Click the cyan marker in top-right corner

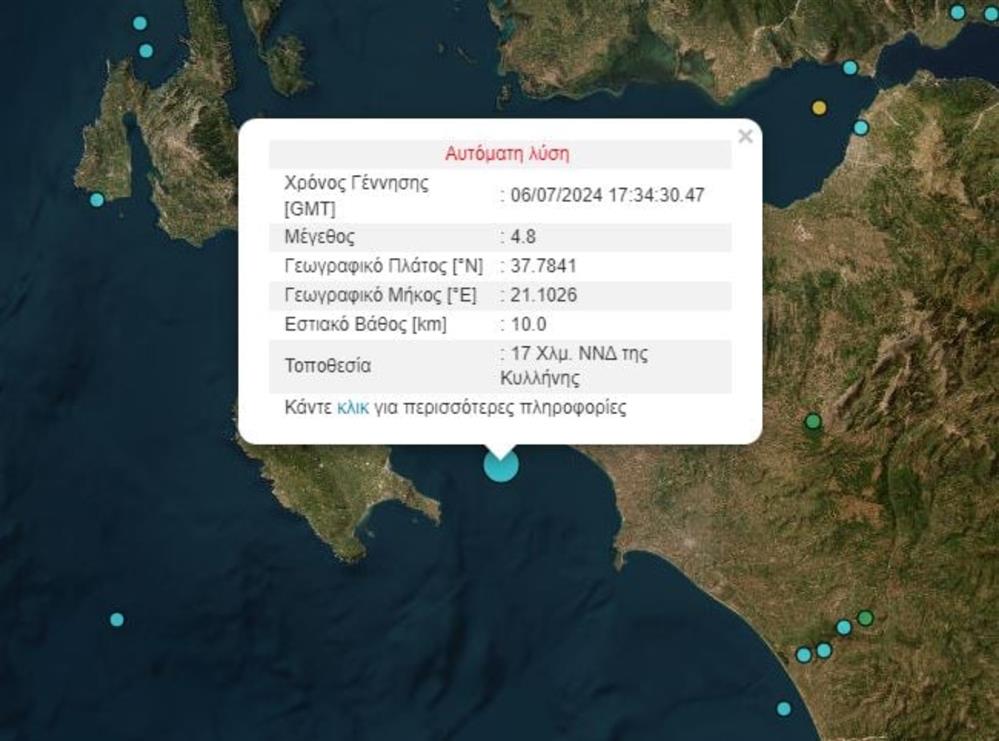click(x=957, y=13)
